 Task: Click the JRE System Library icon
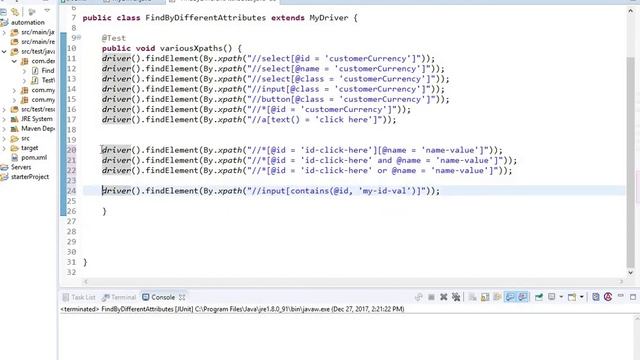(x=15, y=119)
